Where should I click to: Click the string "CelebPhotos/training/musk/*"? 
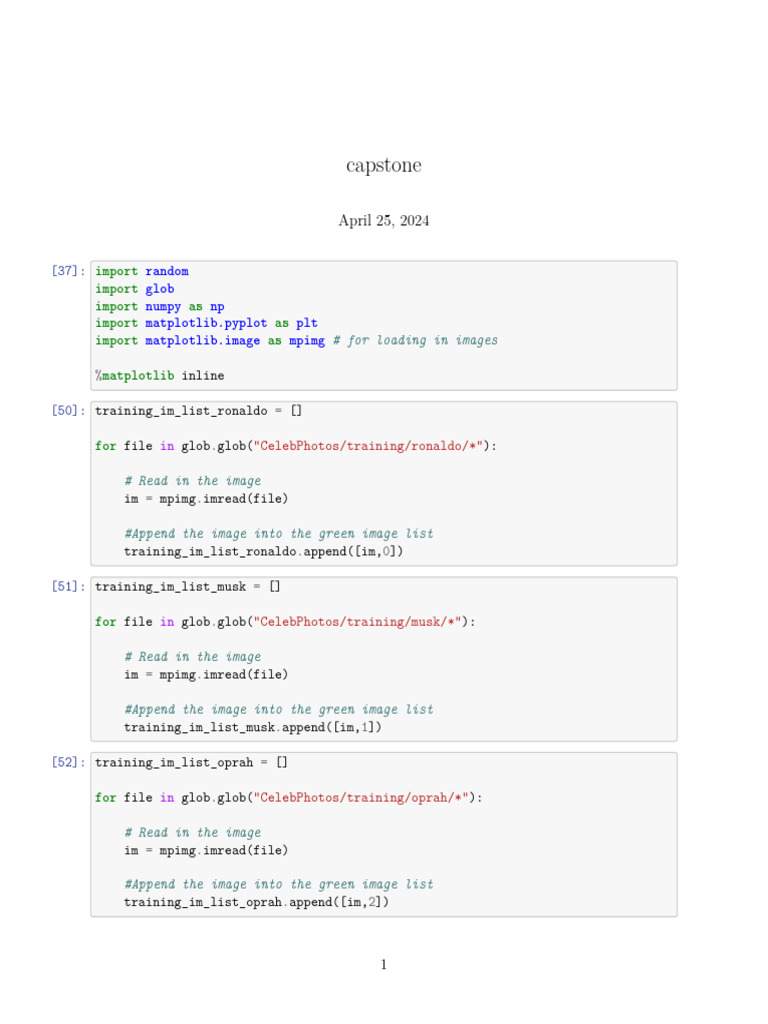tap(357, 622)
